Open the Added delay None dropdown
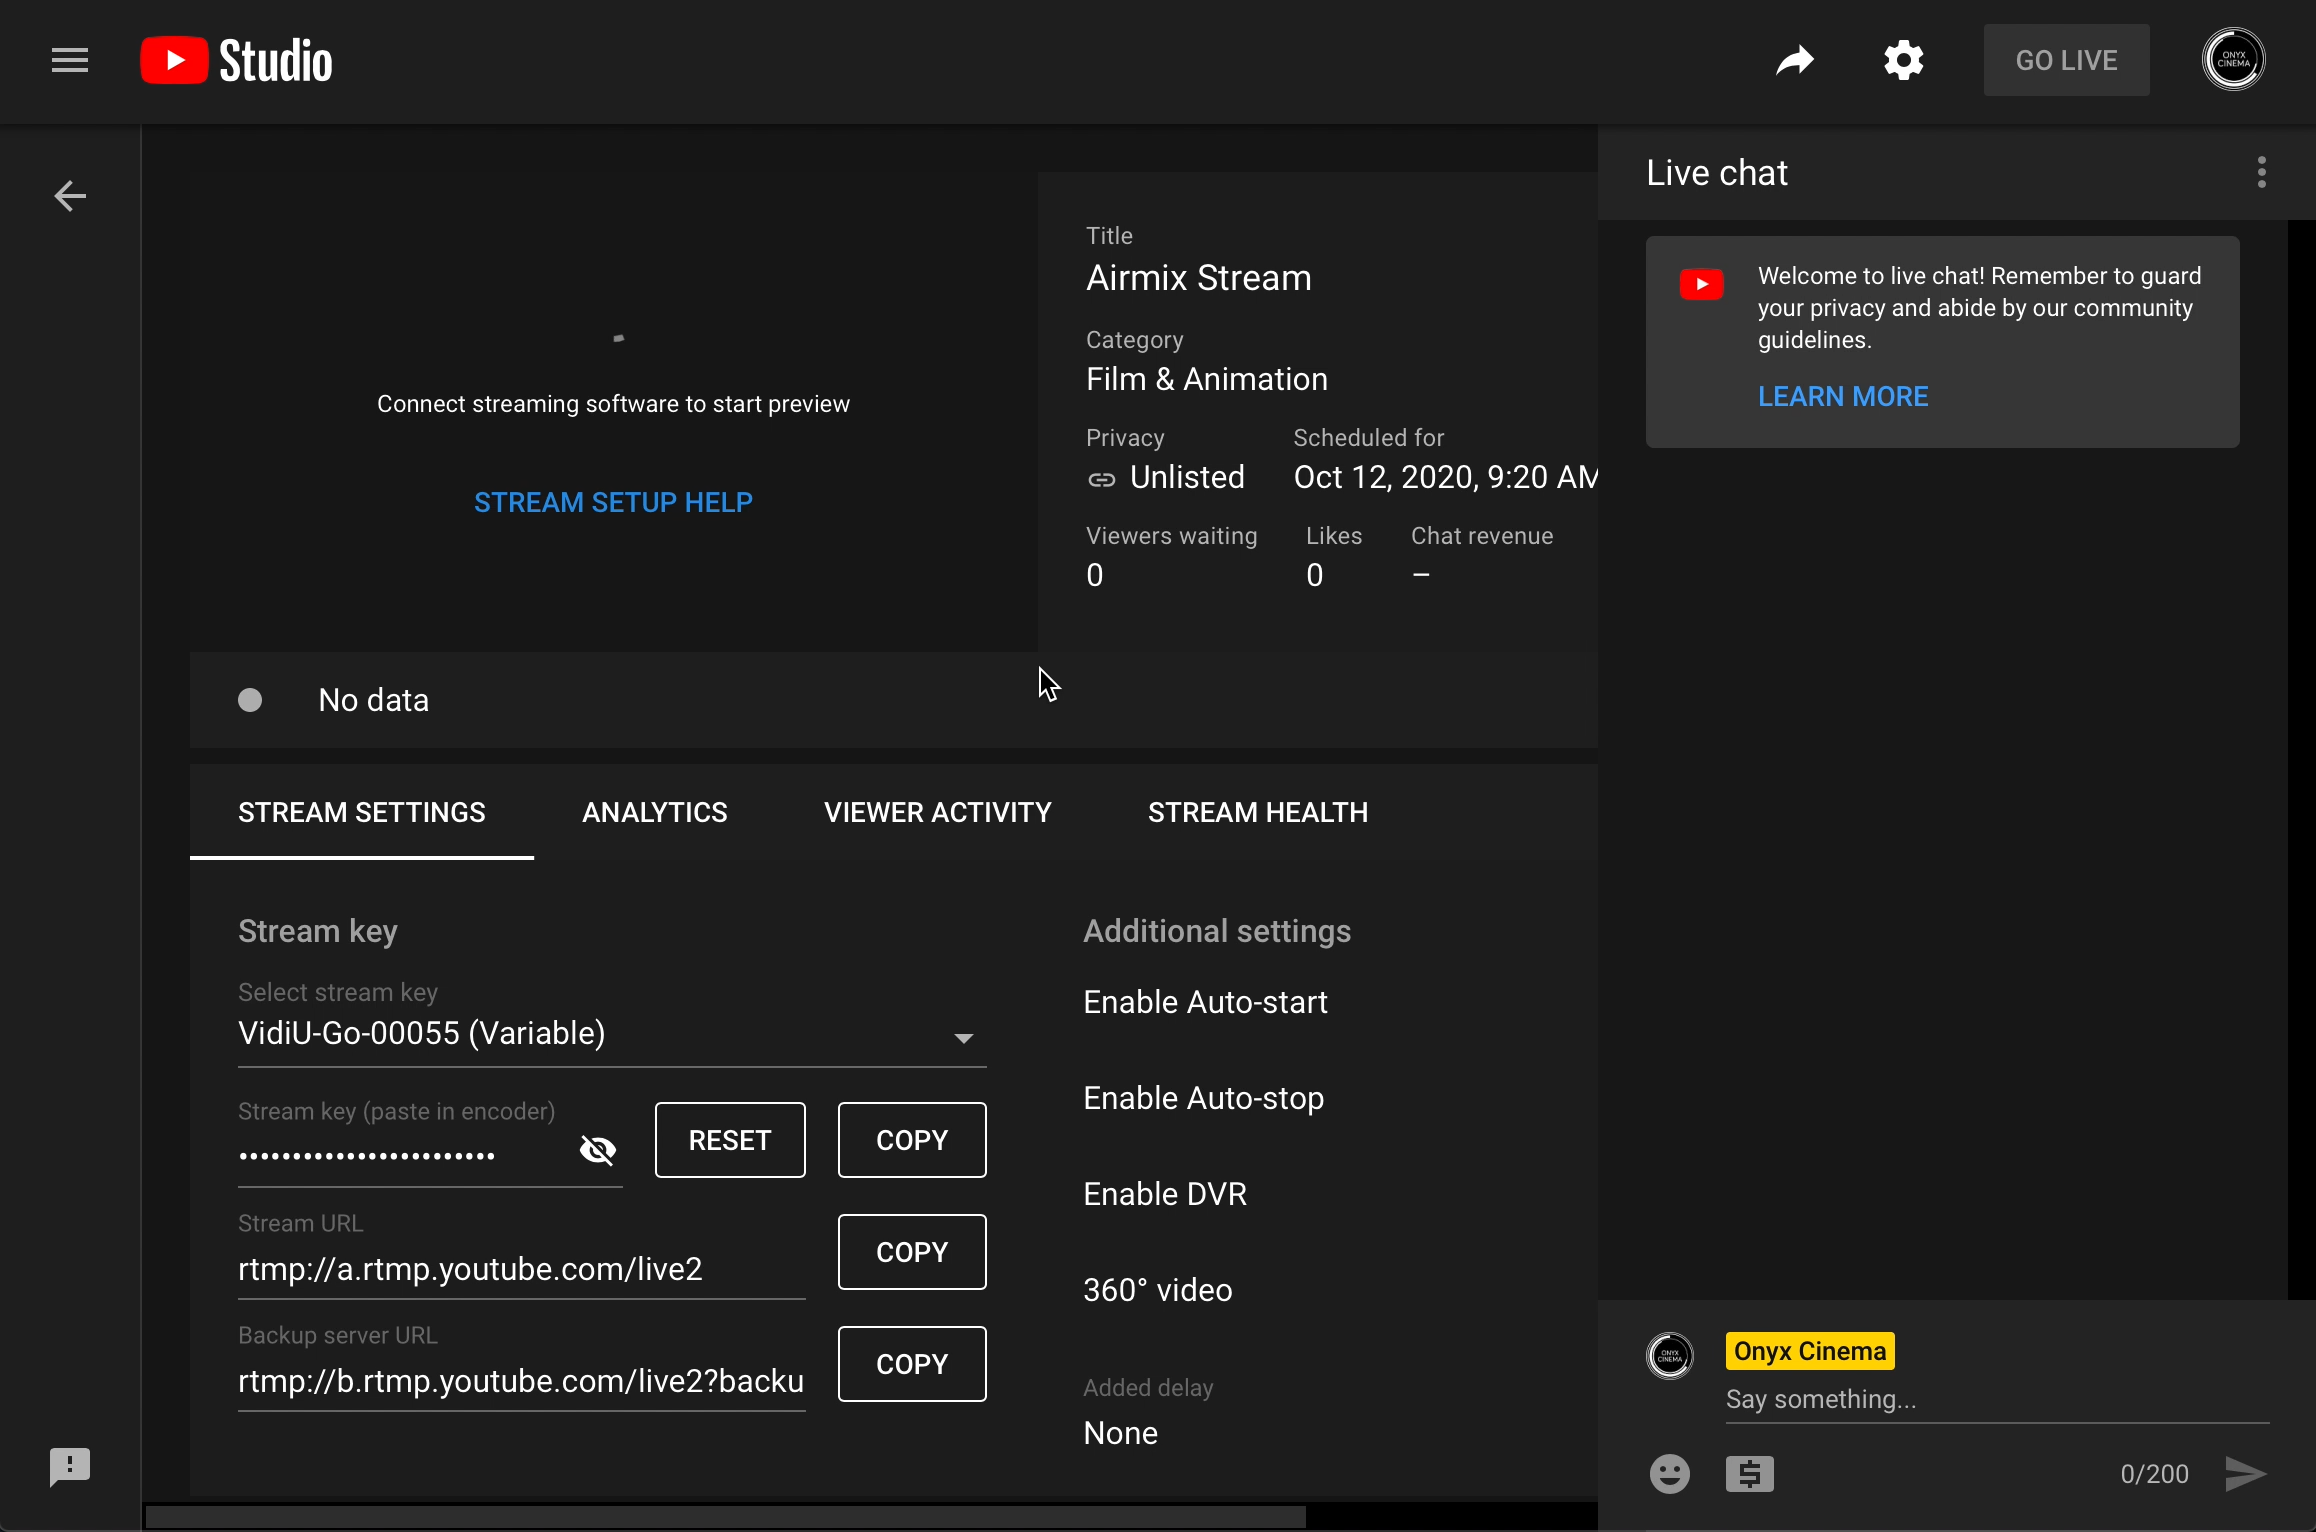The width and height of the screenshot is (2316, 1532). pyautogui.click(x=1121, y=1433)
